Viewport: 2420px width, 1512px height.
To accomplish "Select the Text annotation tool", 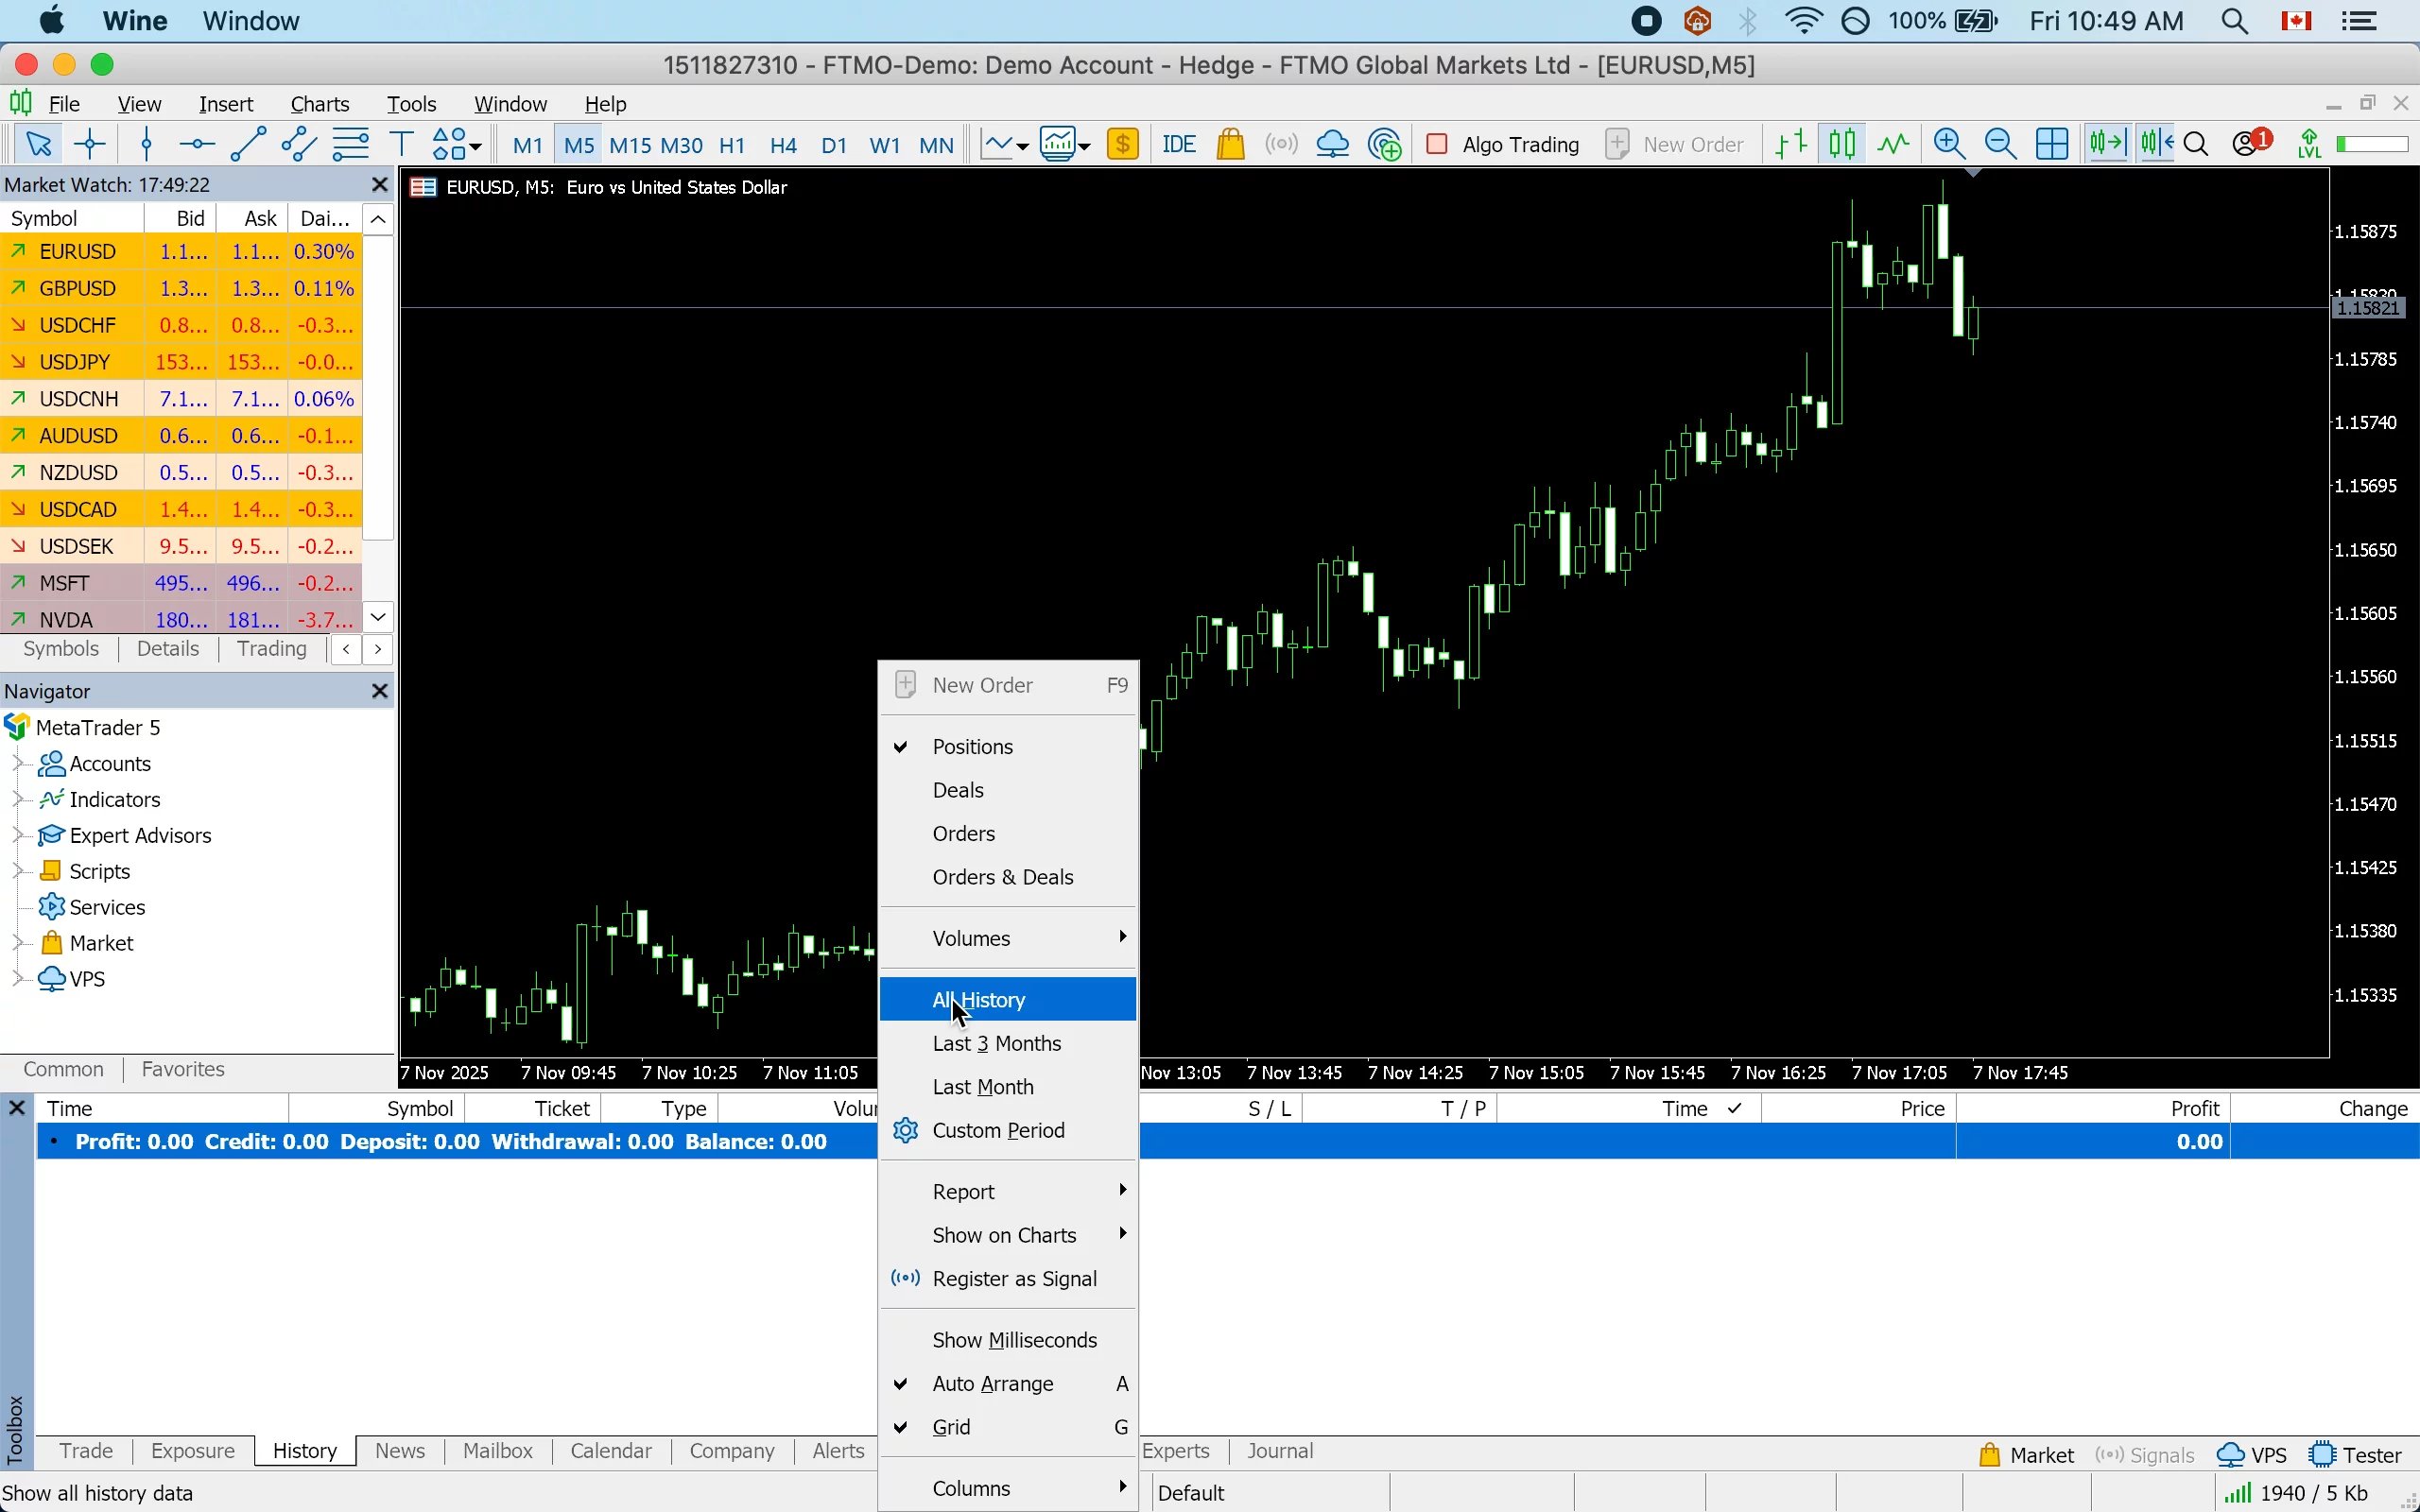I will 400,143.
